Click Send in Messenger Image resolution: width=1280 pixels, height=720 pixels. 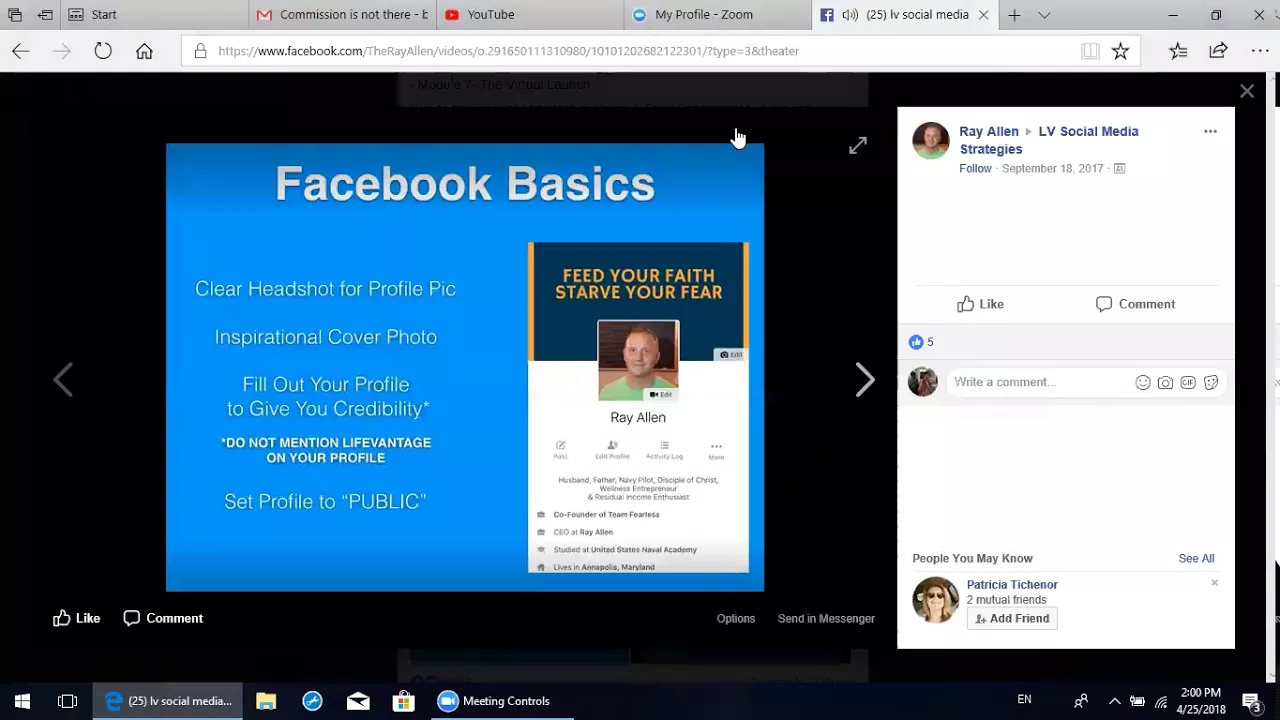pos(826,618)
